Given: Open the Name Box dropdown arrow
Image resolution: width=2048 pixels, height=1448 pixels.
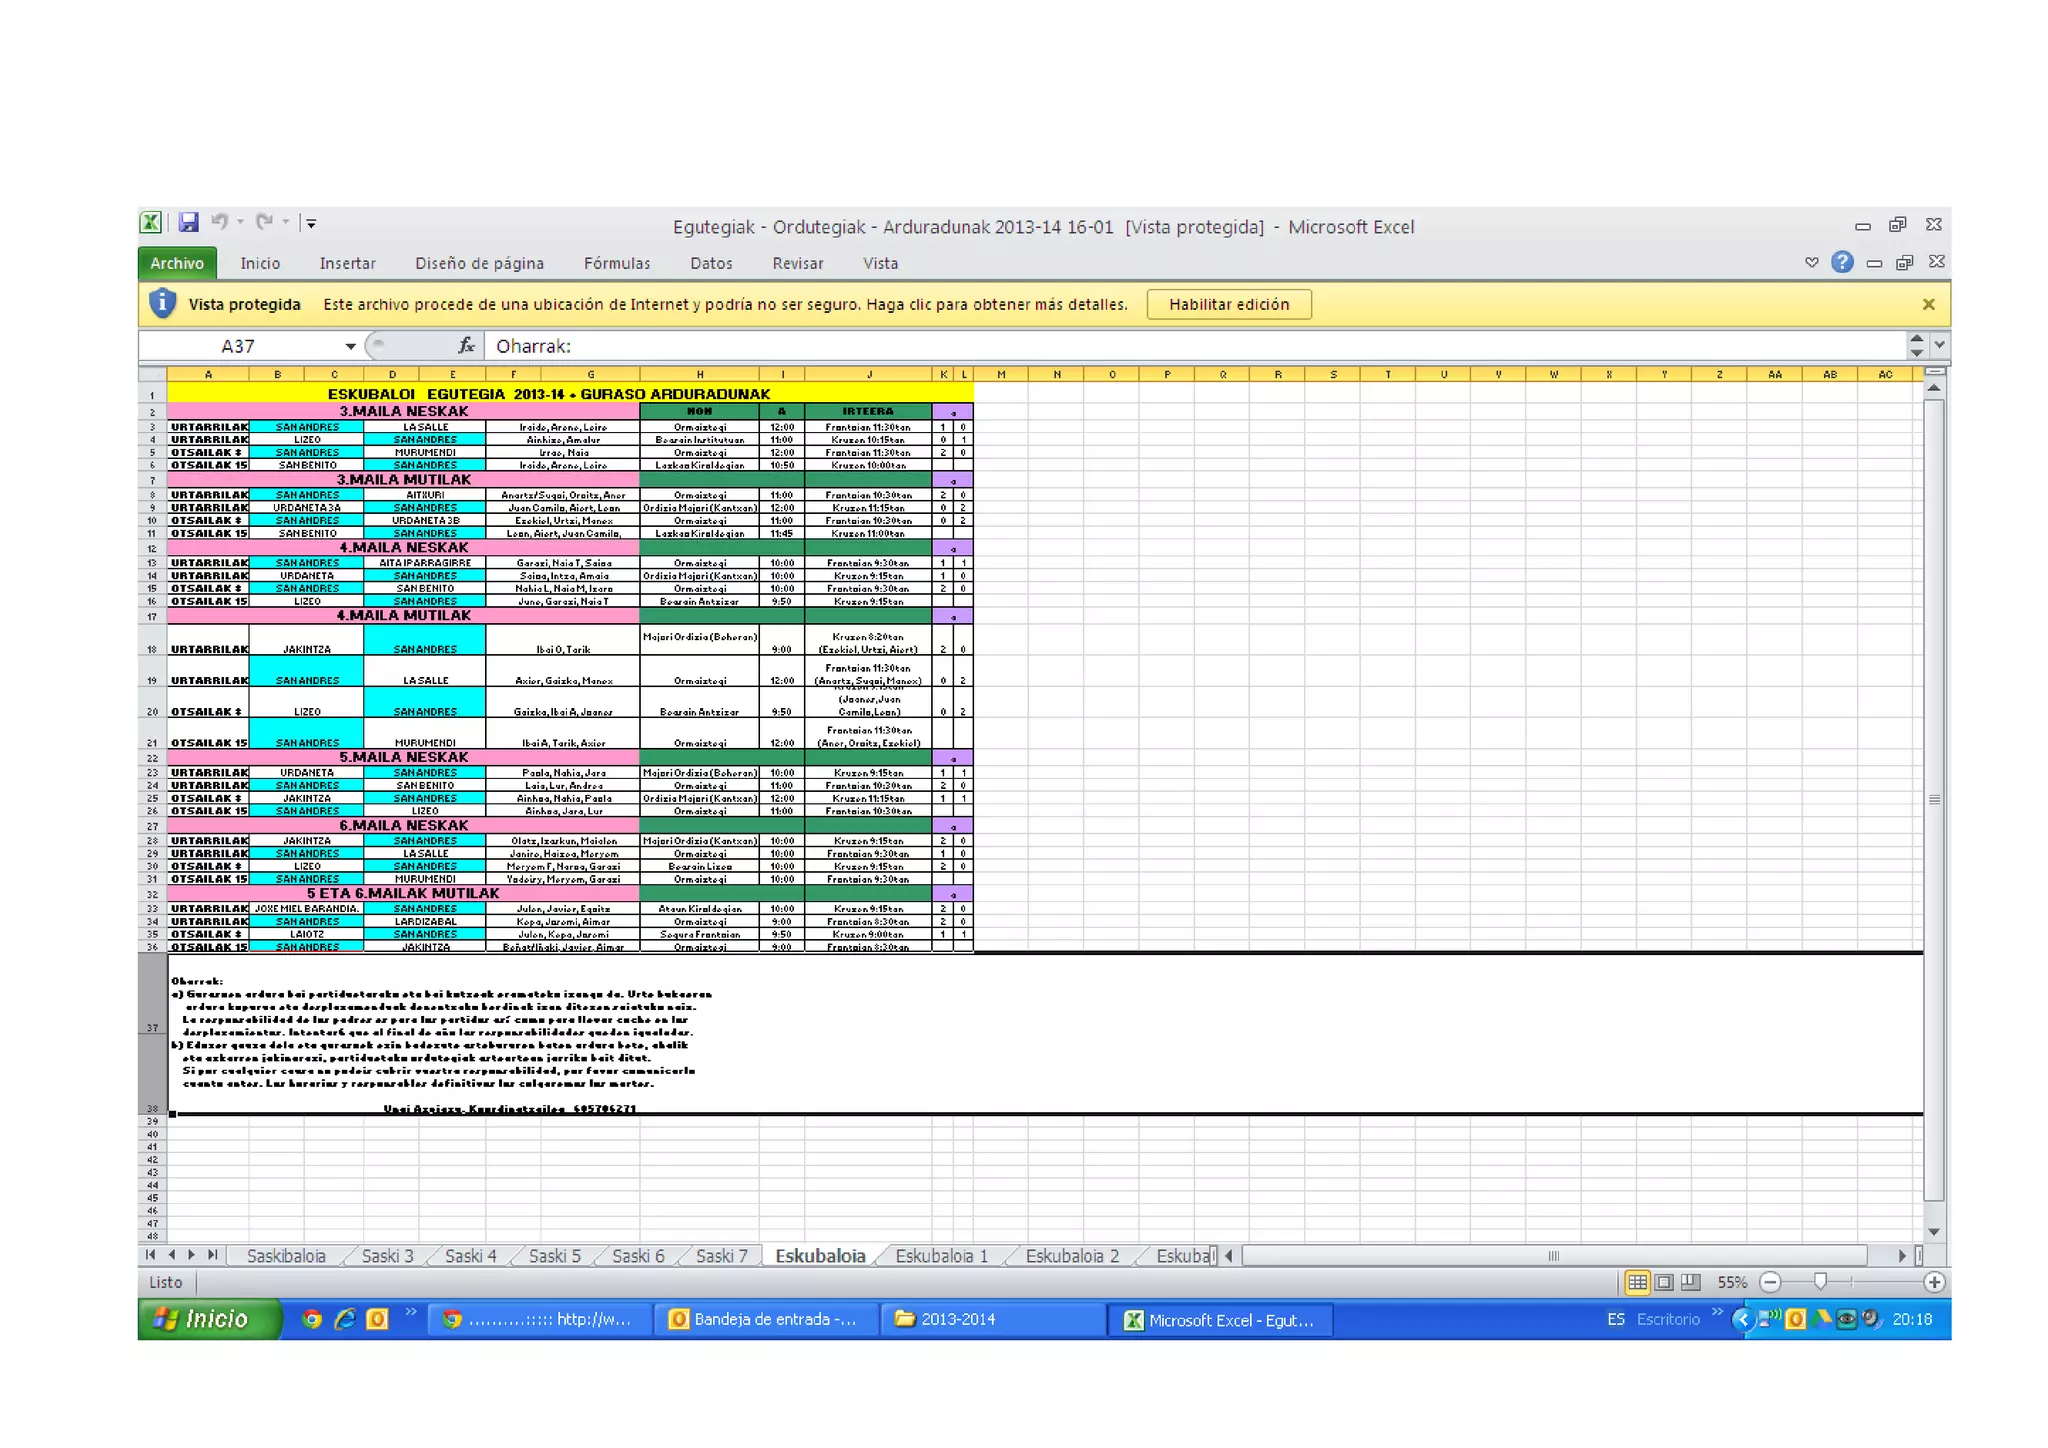Looking at the screenshot, I should (350, 346).
